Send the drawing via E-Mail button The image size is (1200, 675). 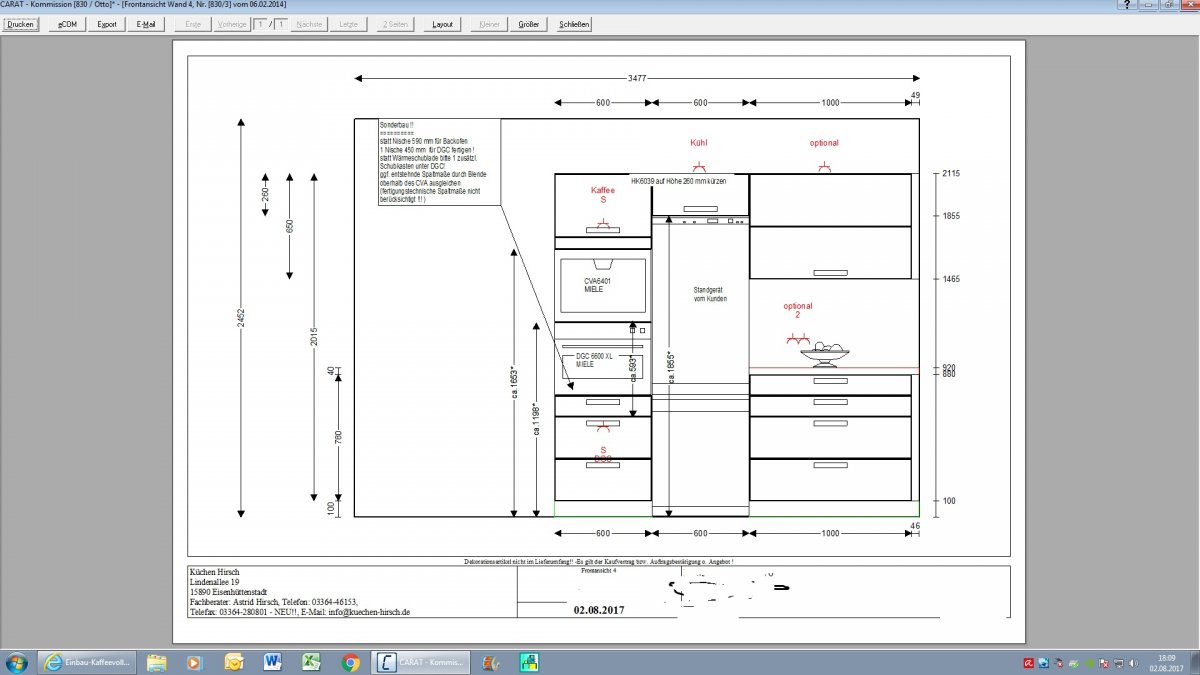click(146, 24)
